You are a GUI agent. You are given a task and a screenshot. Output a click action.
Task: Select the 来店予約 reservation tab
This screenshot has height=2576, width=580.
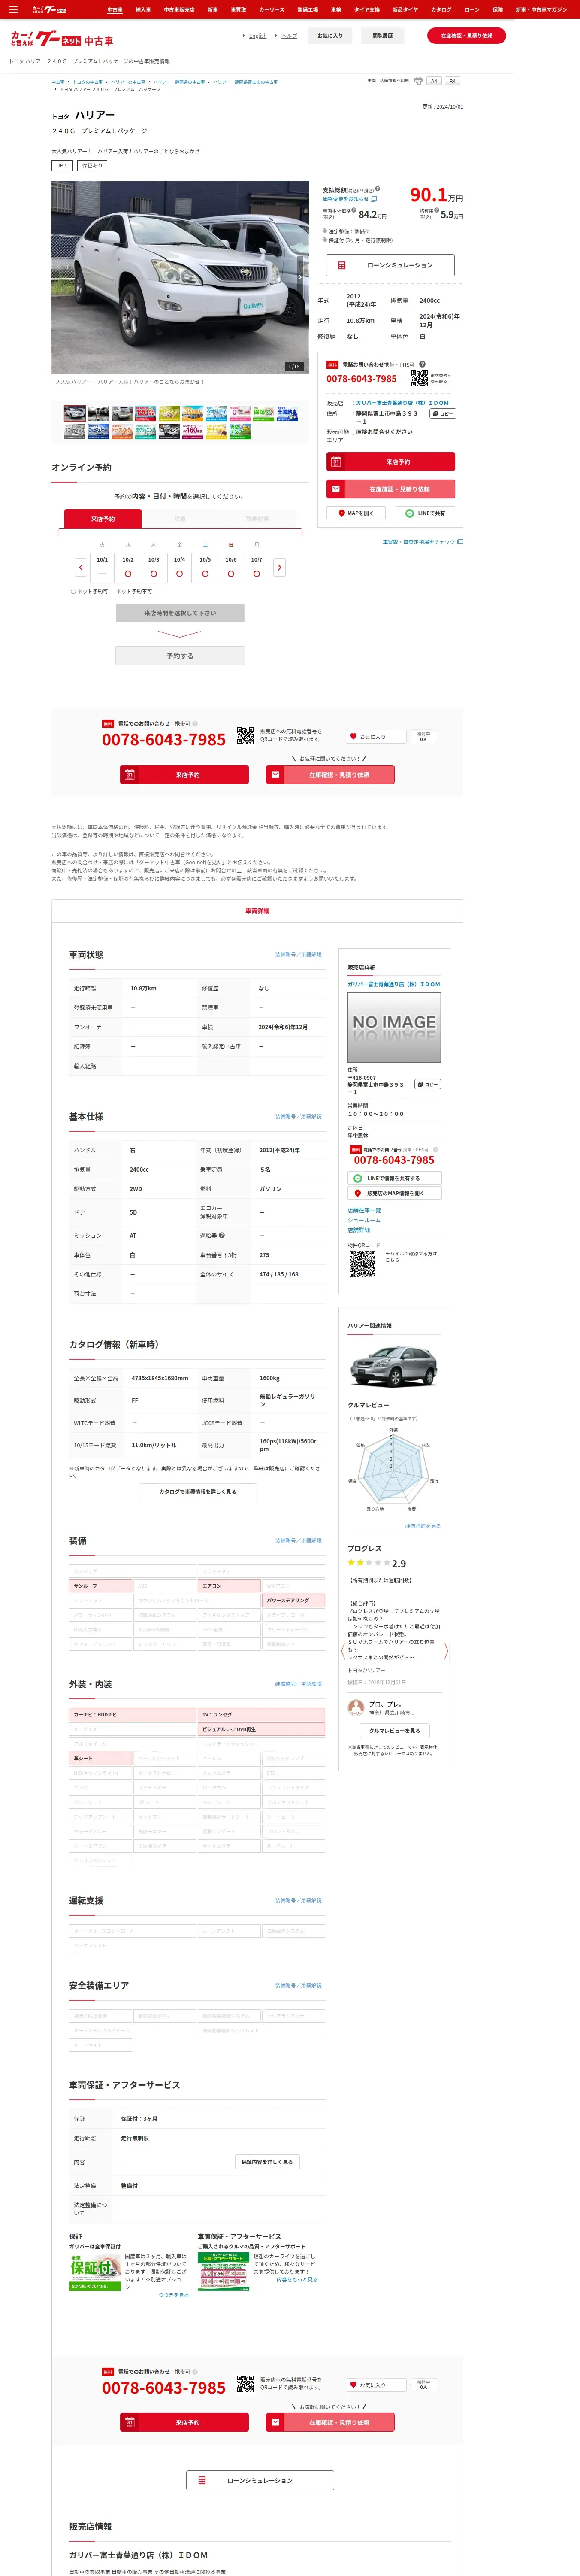point(103,519)
